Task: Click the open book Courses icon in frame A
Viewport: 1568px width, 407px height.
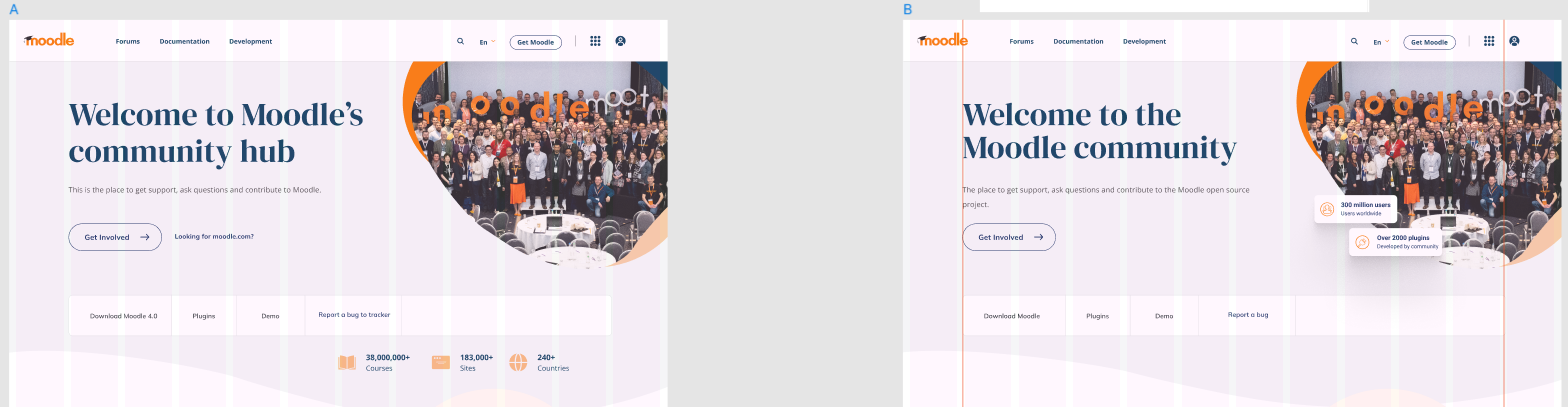Action: [347, 362]
